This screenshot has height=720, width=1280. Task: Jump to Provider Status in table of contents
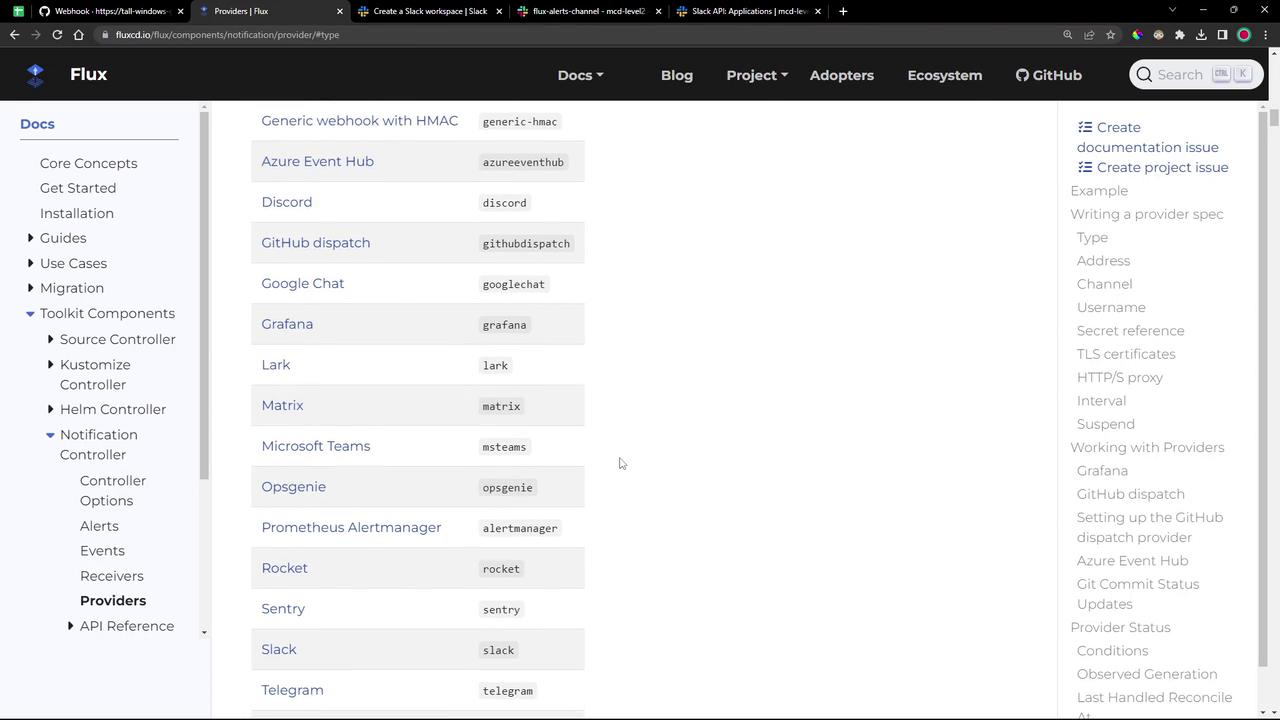pos(1120,627)
